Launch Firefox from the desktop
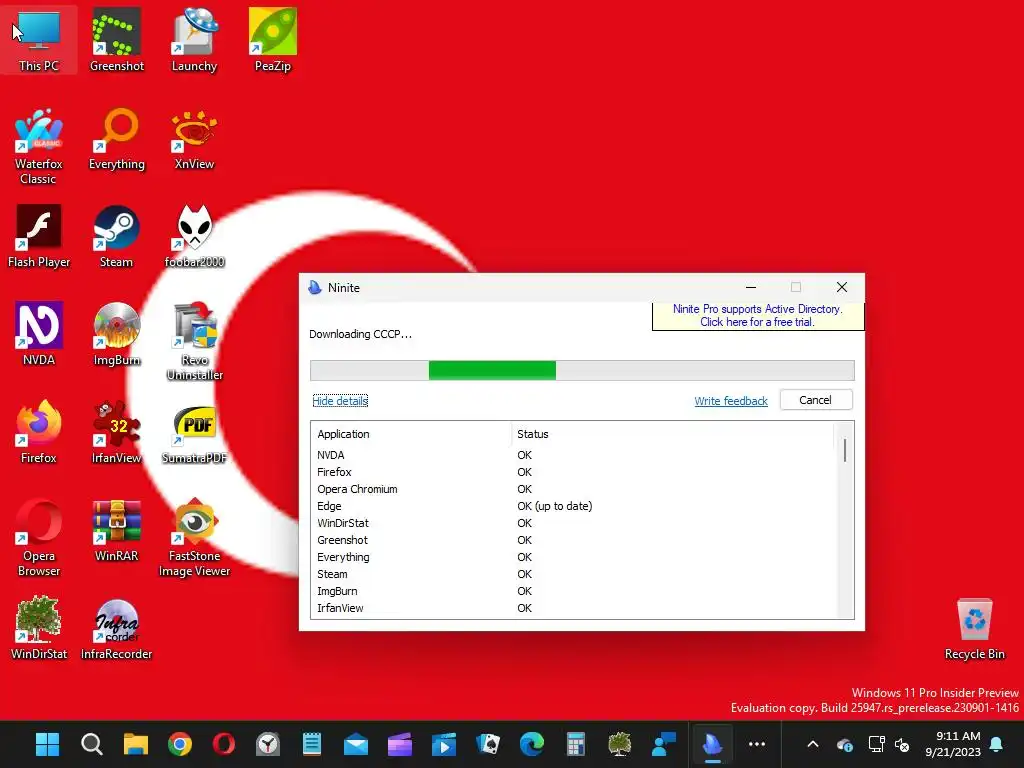This screenshot has width=1024, height=768. click(x=39, y=432)
